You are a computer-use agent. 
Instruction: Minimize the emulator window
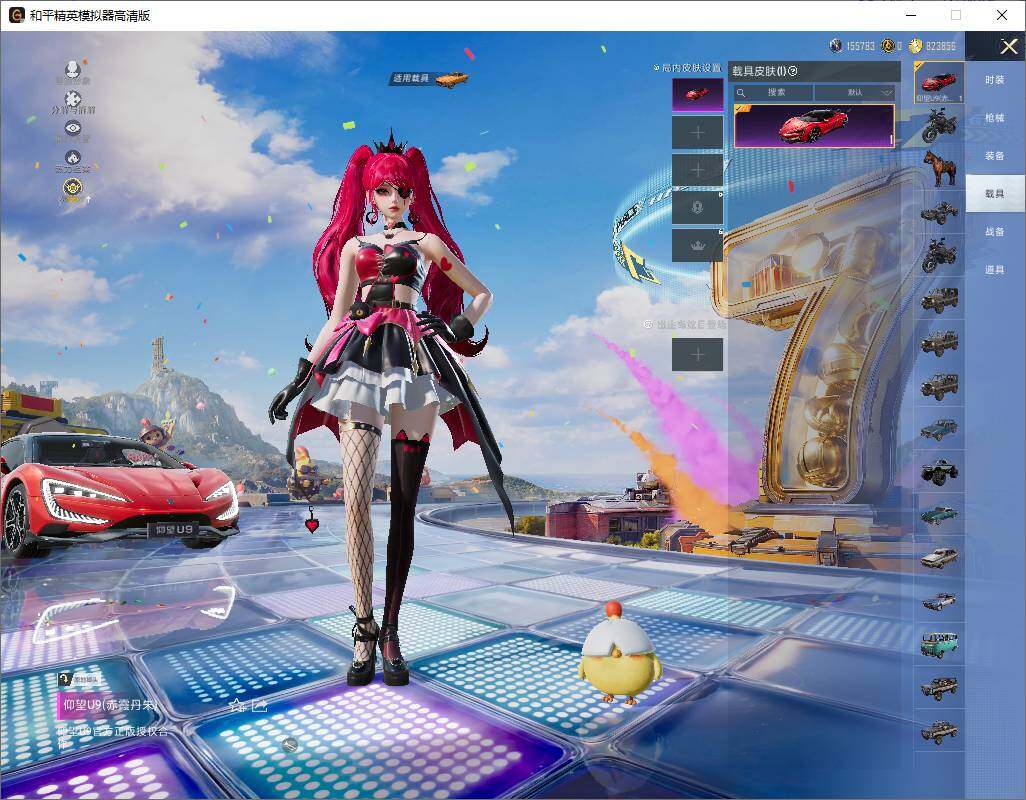pyautogui.click(x=911, y=15)
